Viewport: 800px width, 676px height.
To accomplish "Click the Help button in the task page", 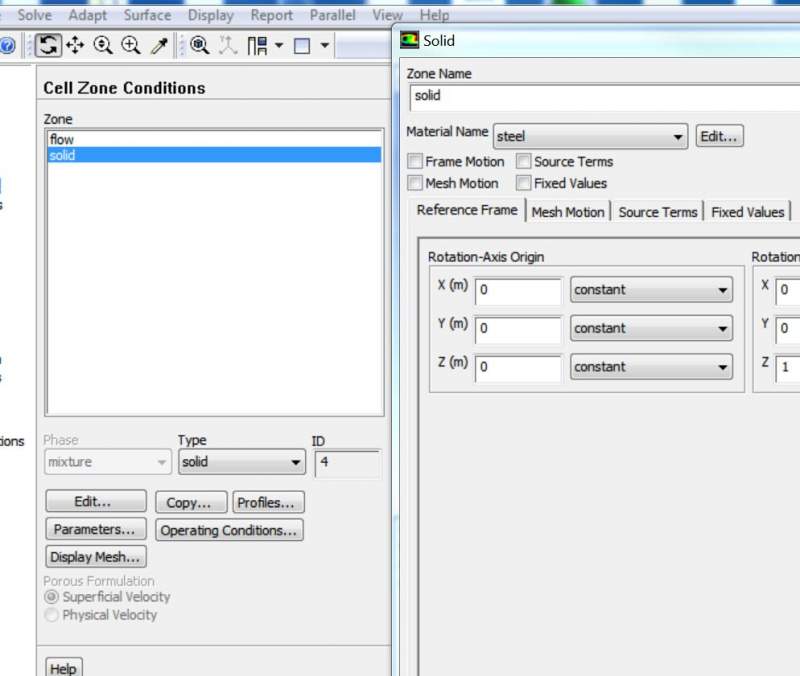I will click(x=64, y=667).
